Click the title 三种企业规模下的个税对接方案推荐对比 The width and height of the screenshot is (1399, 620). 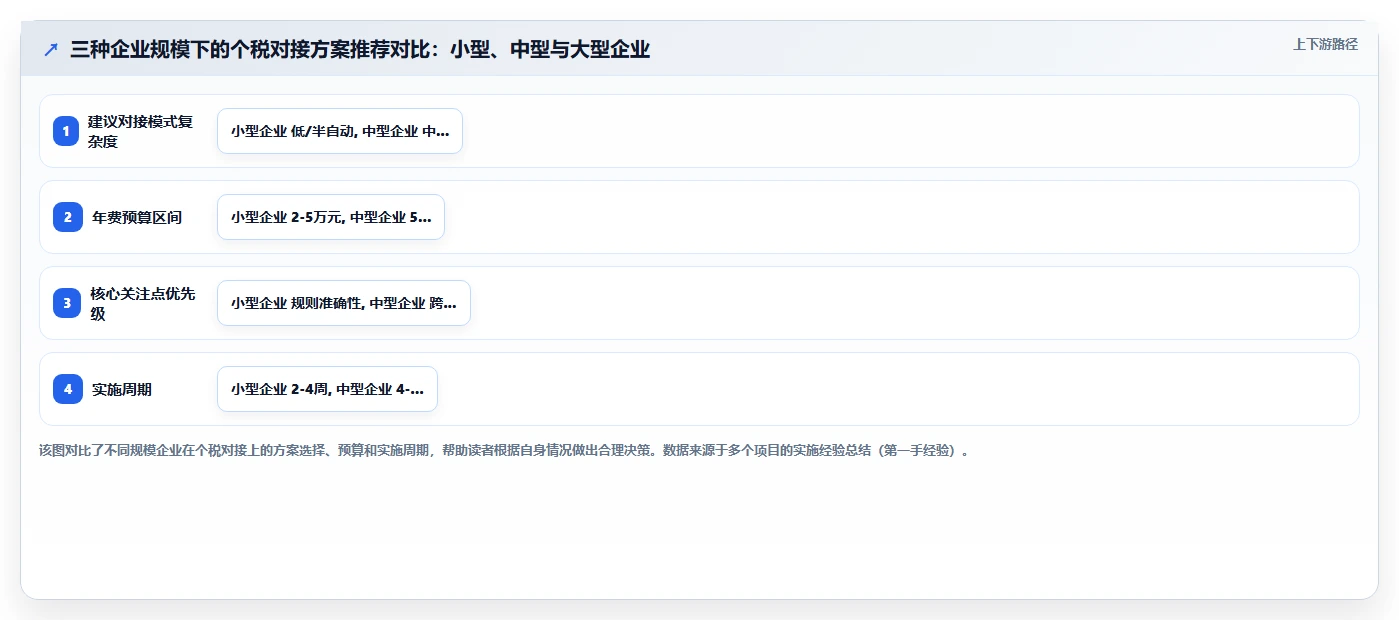(360, 49)
